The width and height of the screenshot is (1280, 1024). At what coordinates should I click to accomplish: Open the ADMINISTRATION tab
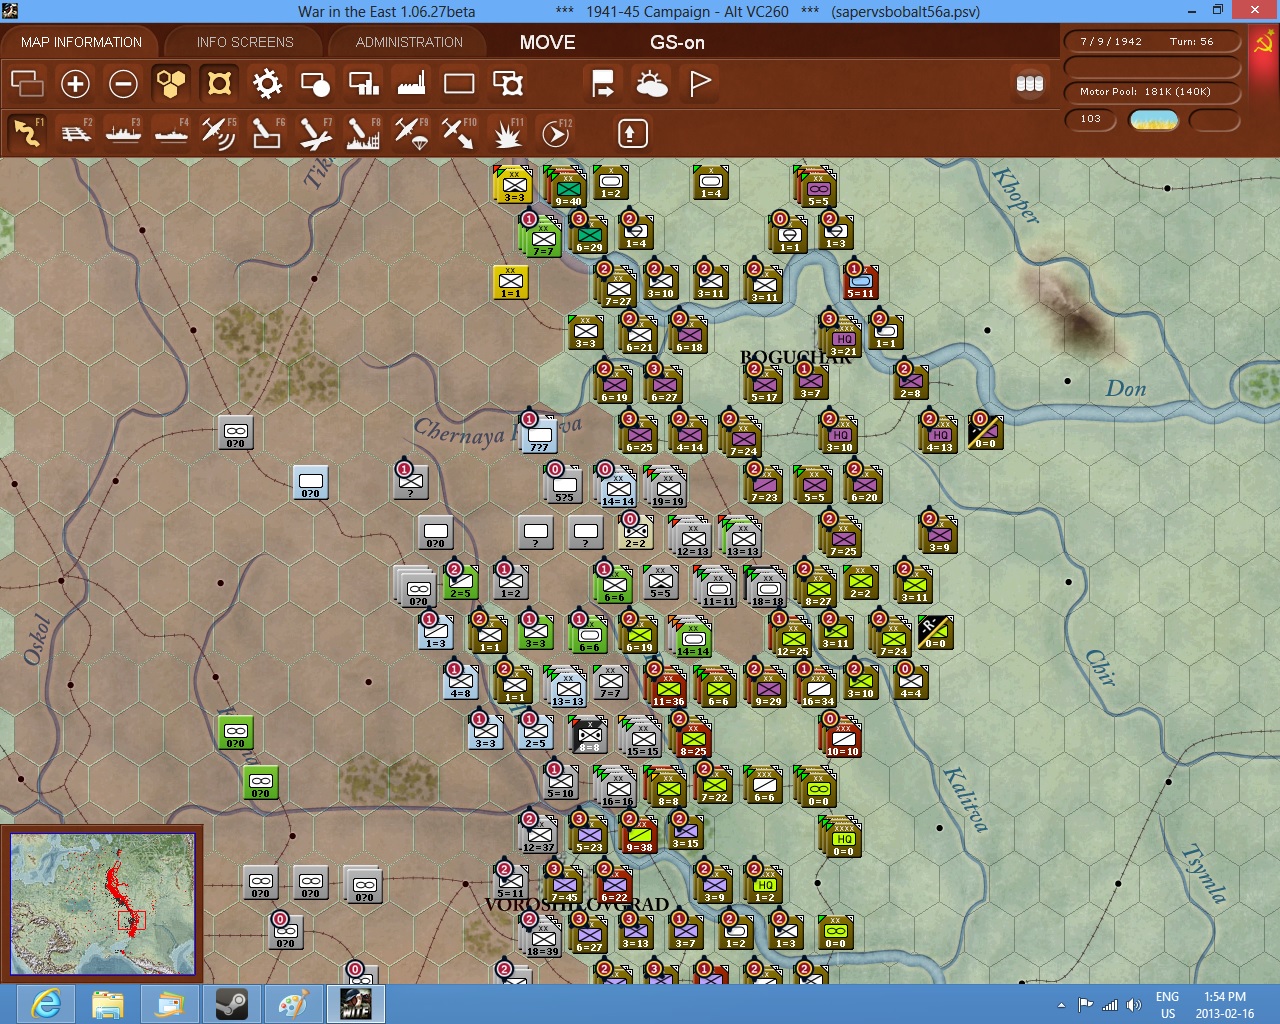point(409,42)
